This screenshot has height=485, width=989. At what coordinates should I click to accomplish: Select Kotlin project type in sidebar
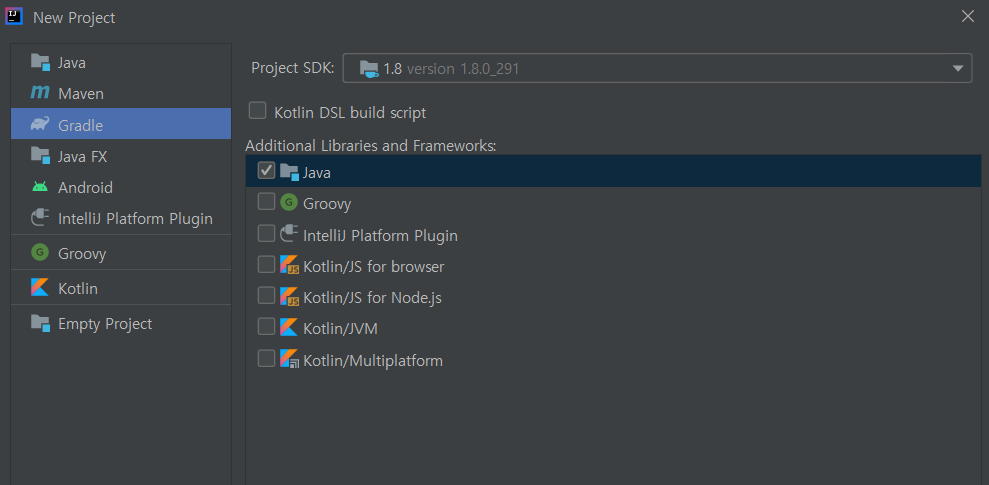(121, 288)
